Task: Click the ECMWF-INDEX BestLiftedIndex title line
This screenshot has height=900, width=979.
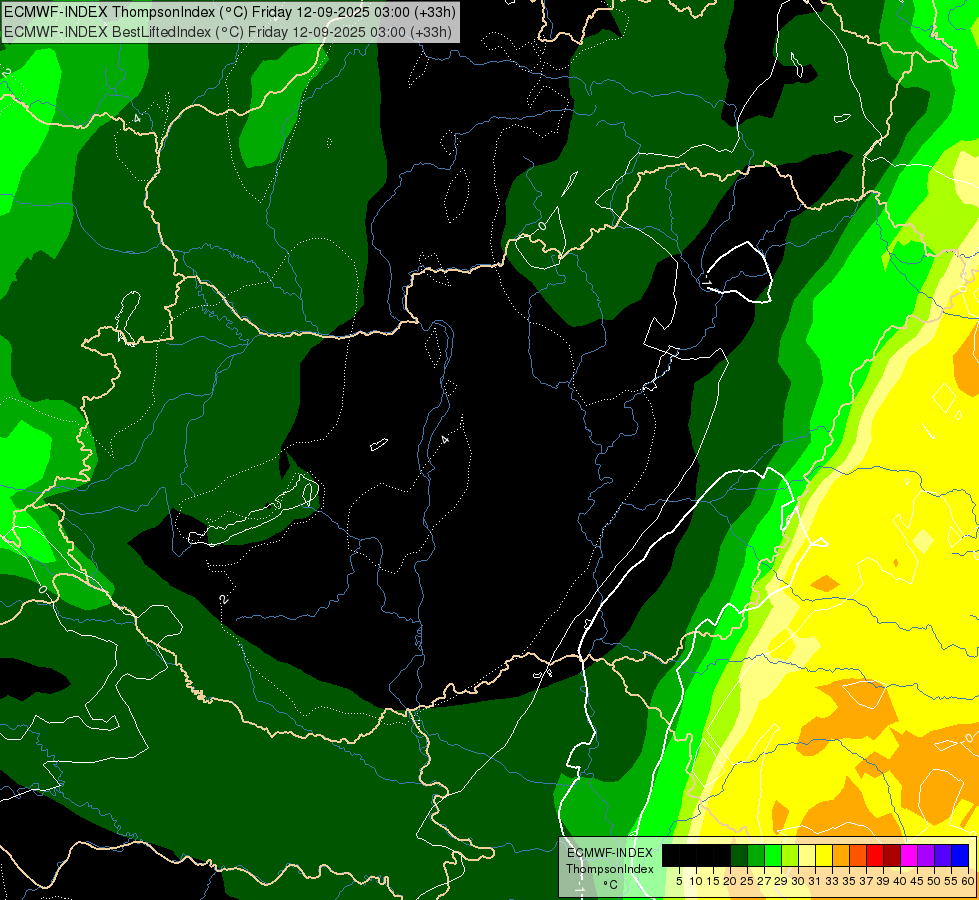Action: pos(228,31)
